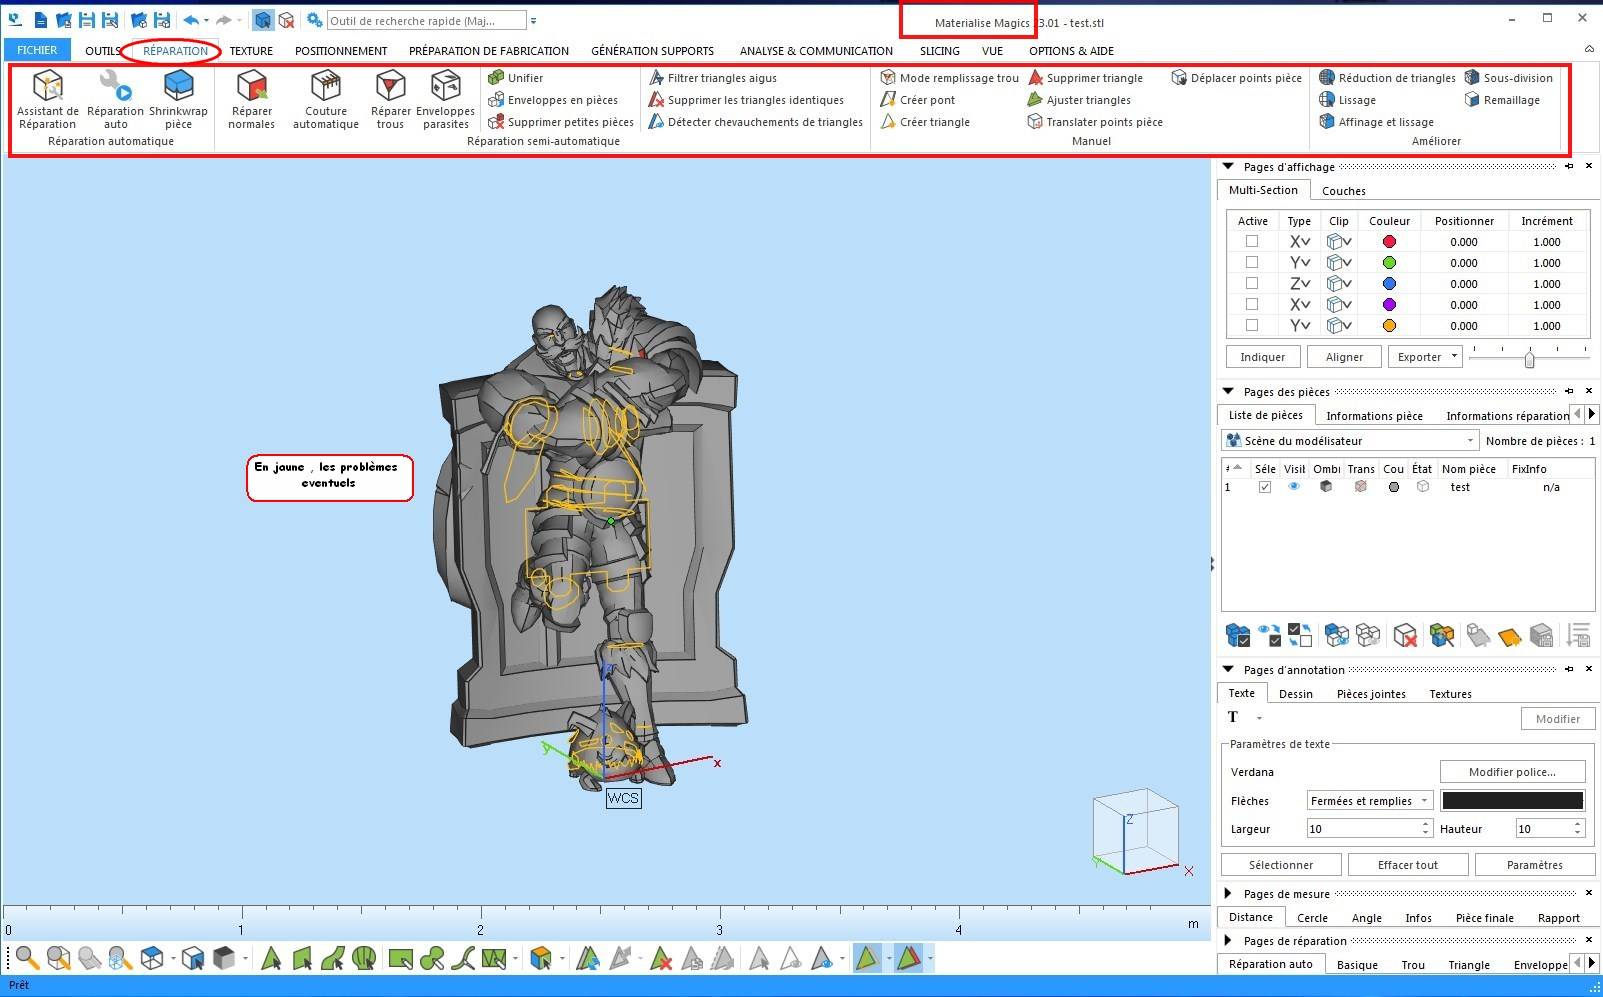The width and height of the screenshot is (1603, 997).
Task: Choose the Réparer trous tool
Action: click(x=390, y=88)
